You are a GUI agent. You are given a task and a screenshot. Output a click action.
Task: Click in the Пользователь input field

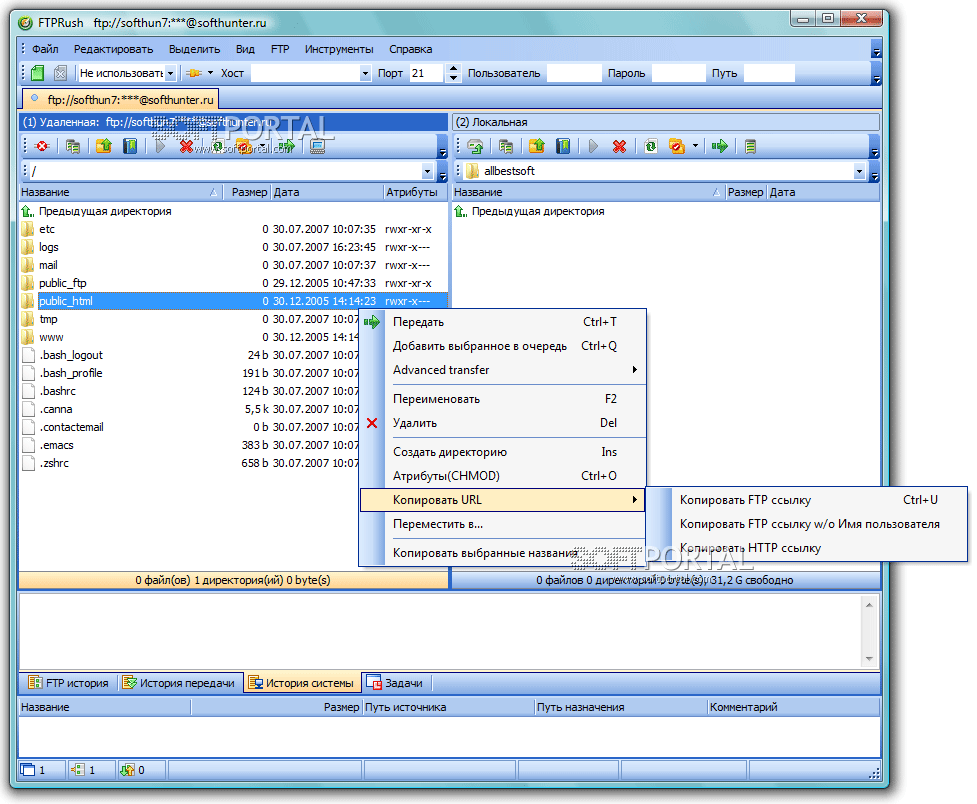(573, 74)
